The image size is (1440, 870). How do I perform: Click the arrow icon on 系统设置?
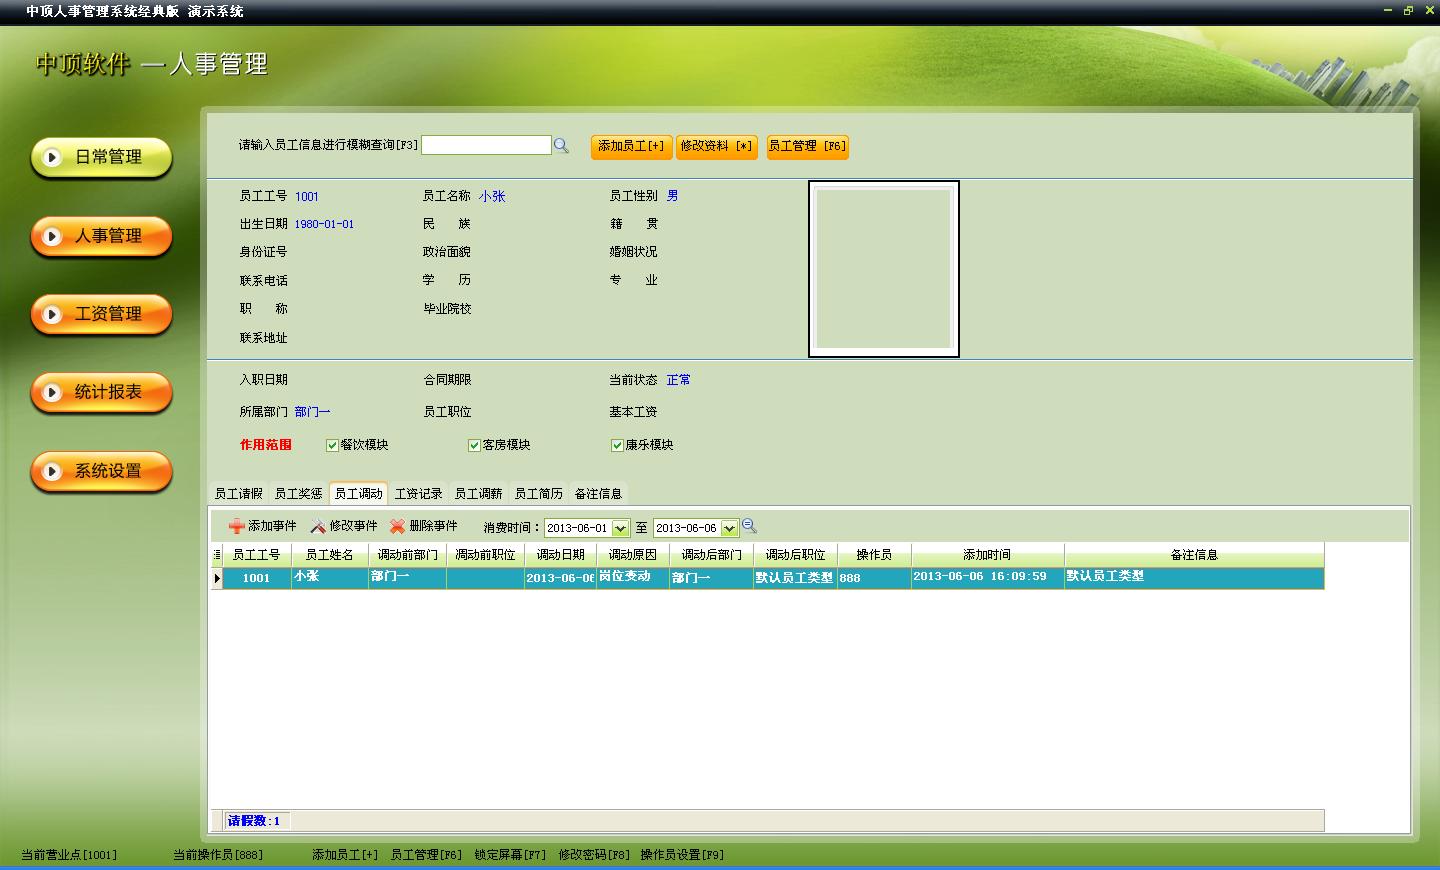click(53, 471)
